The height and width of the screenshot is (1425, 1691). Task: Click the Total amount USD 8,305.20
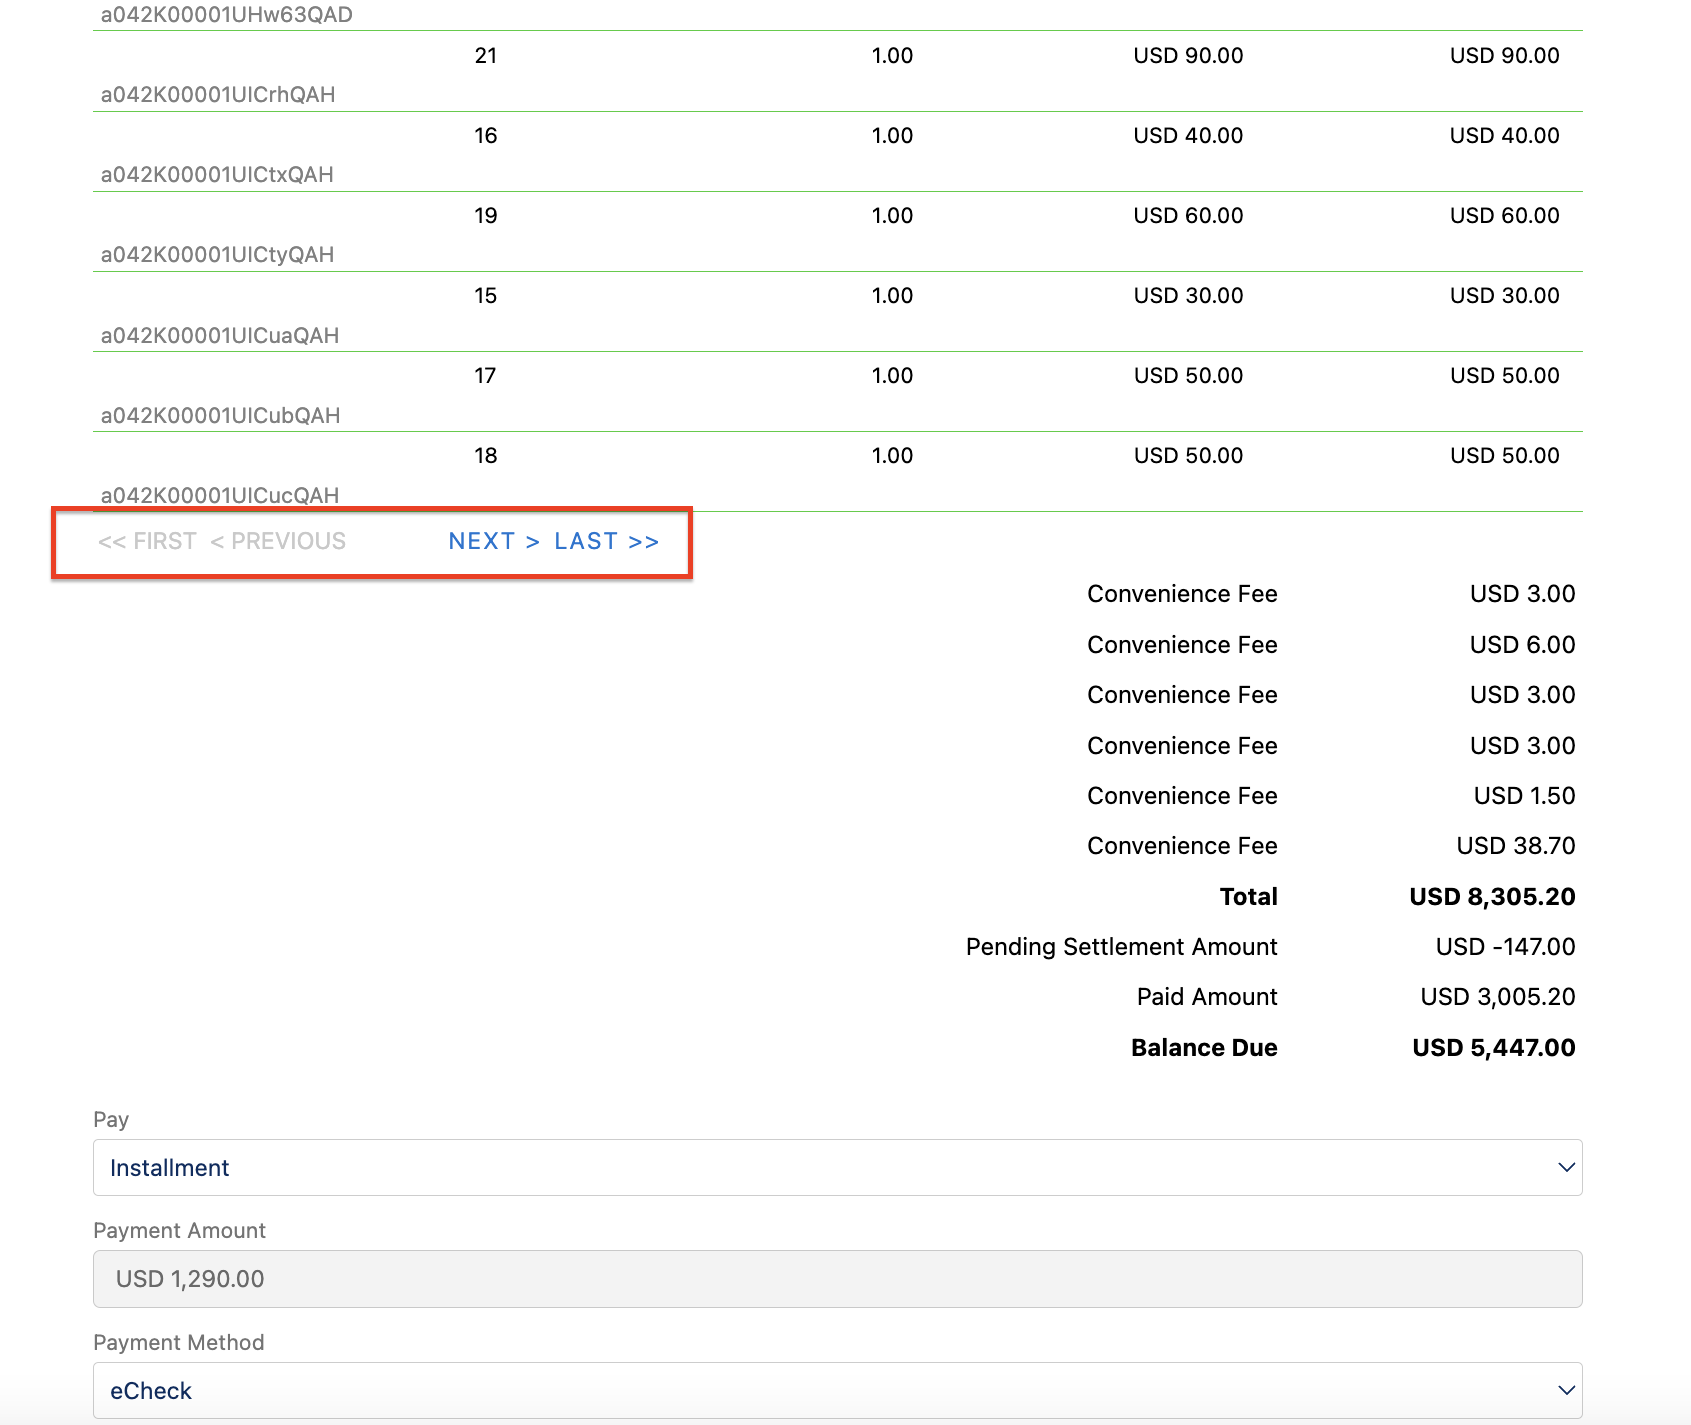click(x=1491, y=896)
